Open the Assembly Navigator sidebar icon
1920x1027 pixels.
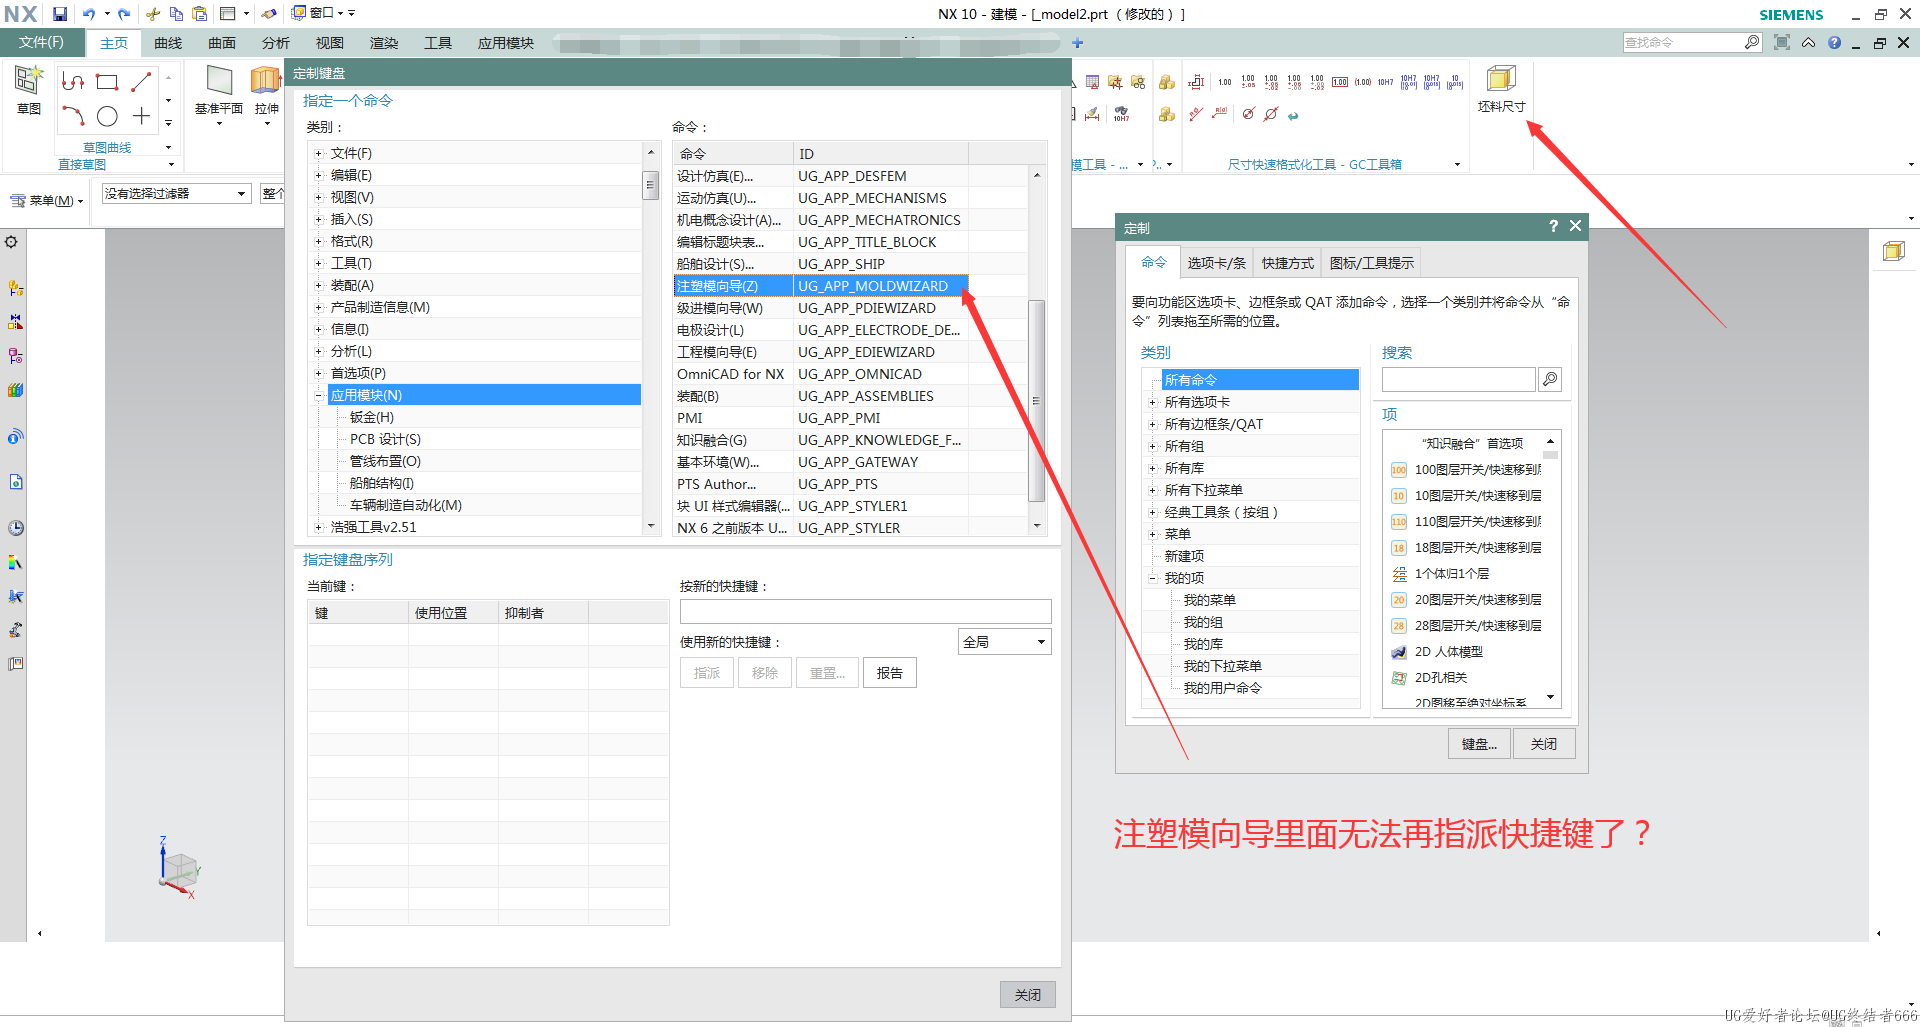(x=15, y=288)
